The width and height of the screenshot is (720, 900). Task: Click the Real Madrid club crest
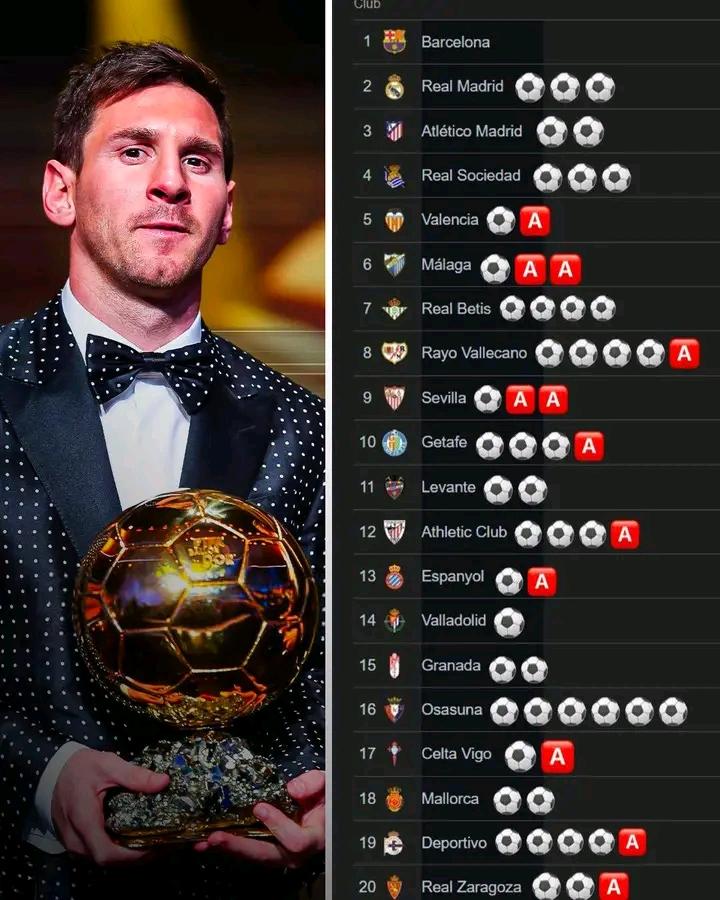[394, 87]
